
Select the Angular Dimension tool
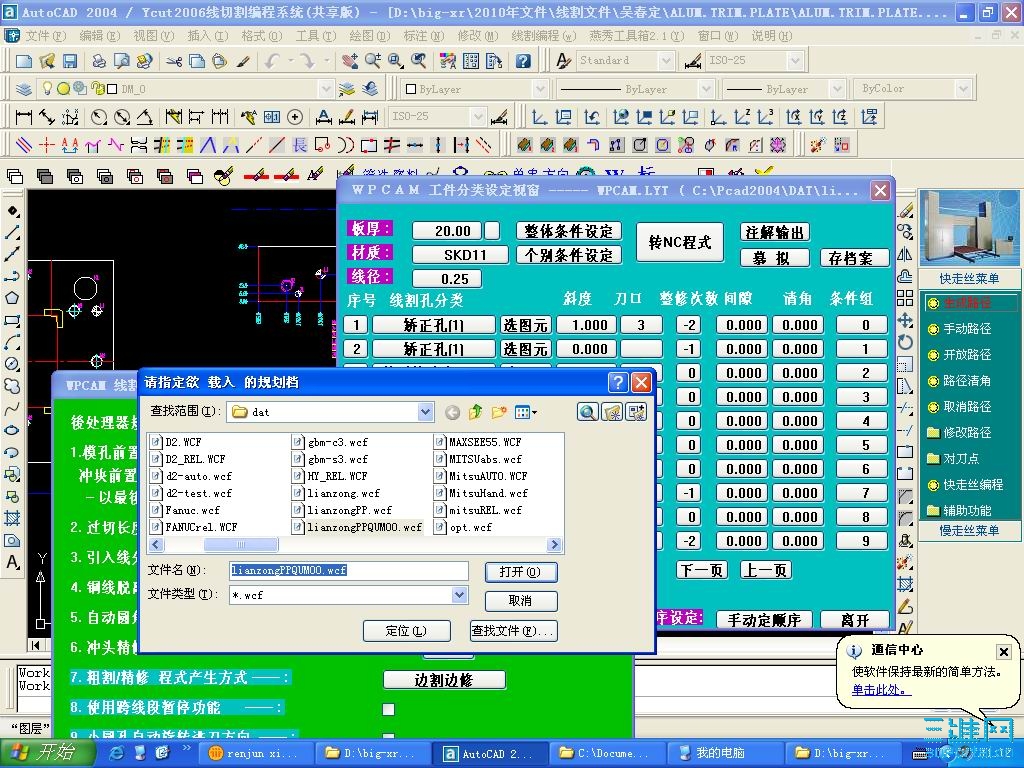(145, 117)
